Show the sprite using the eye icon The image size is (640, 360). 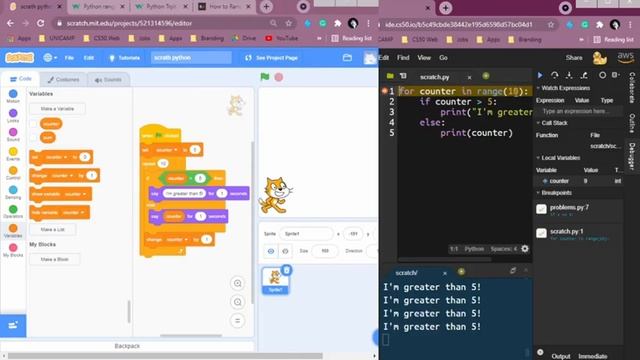(x=271, y=251)
